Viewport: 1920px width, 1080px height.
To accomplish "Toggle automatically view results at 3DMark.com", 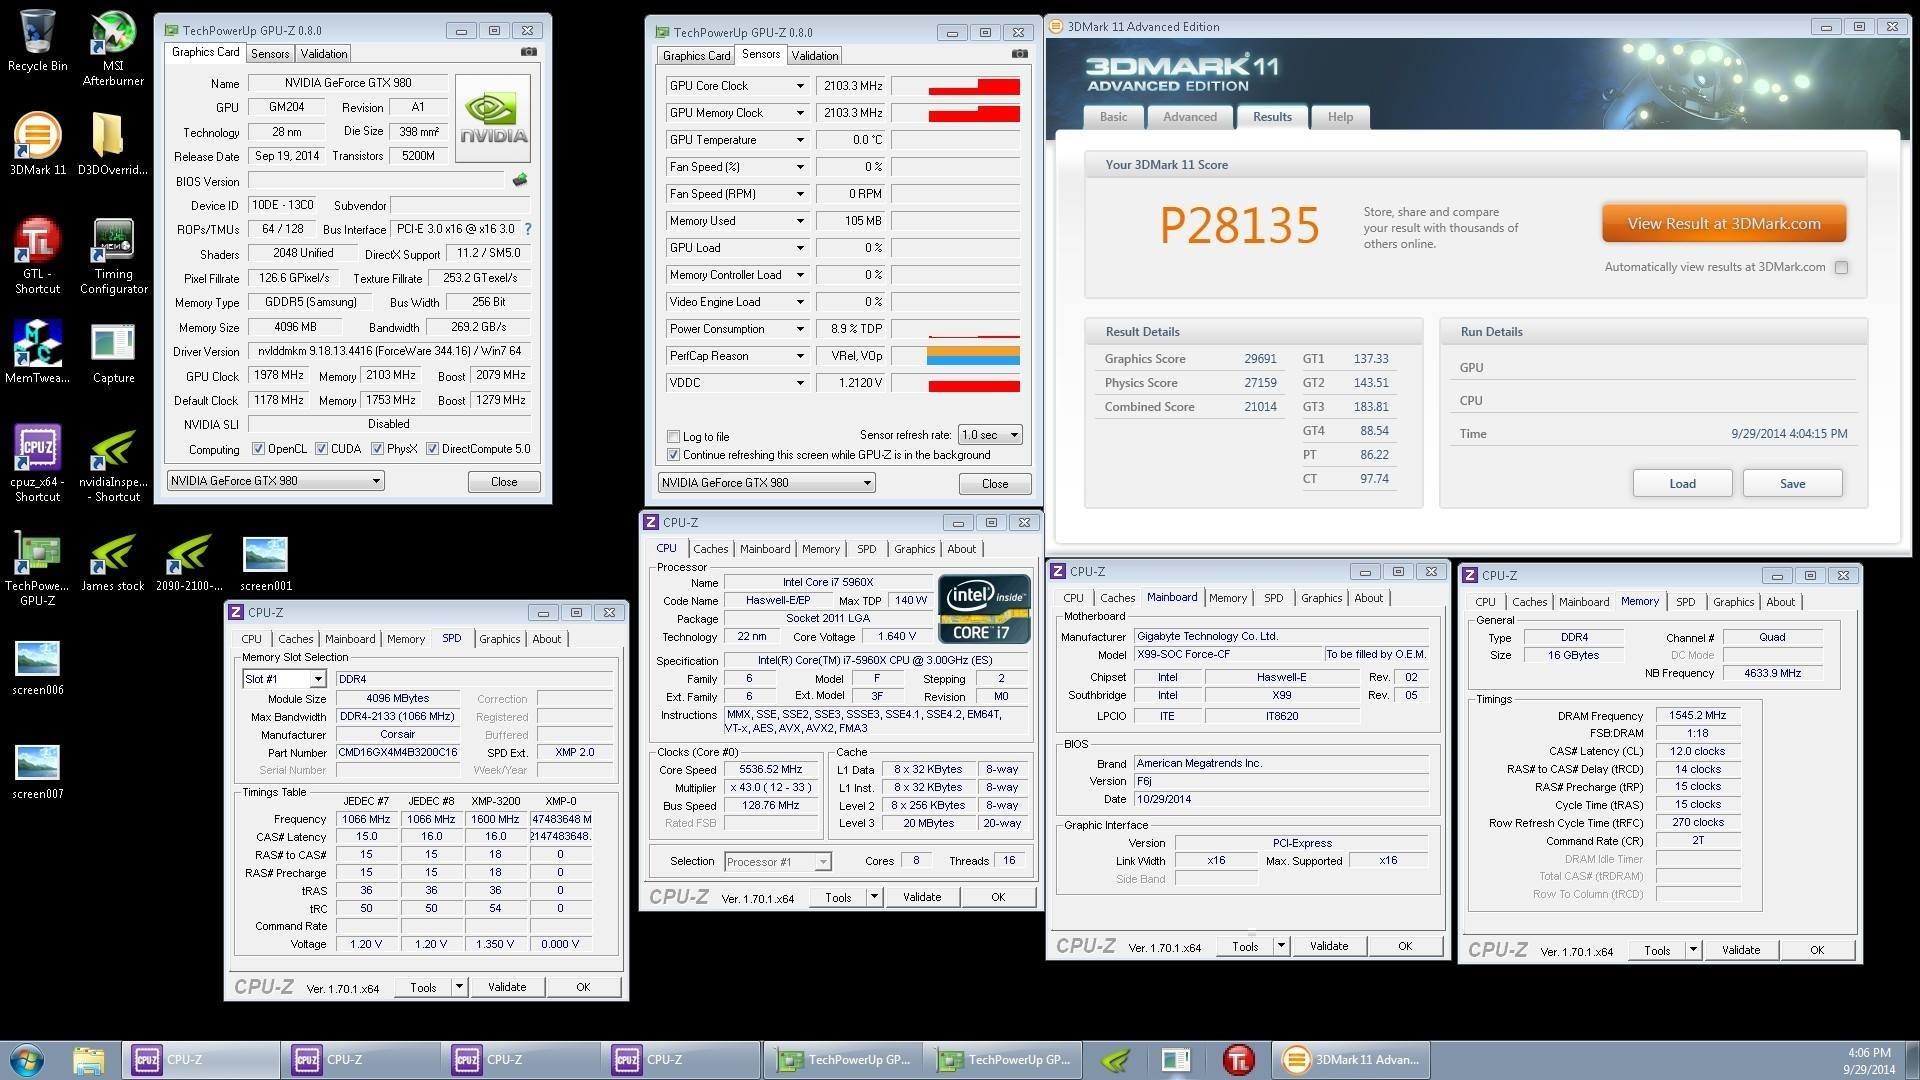I will pos(1841,268).
